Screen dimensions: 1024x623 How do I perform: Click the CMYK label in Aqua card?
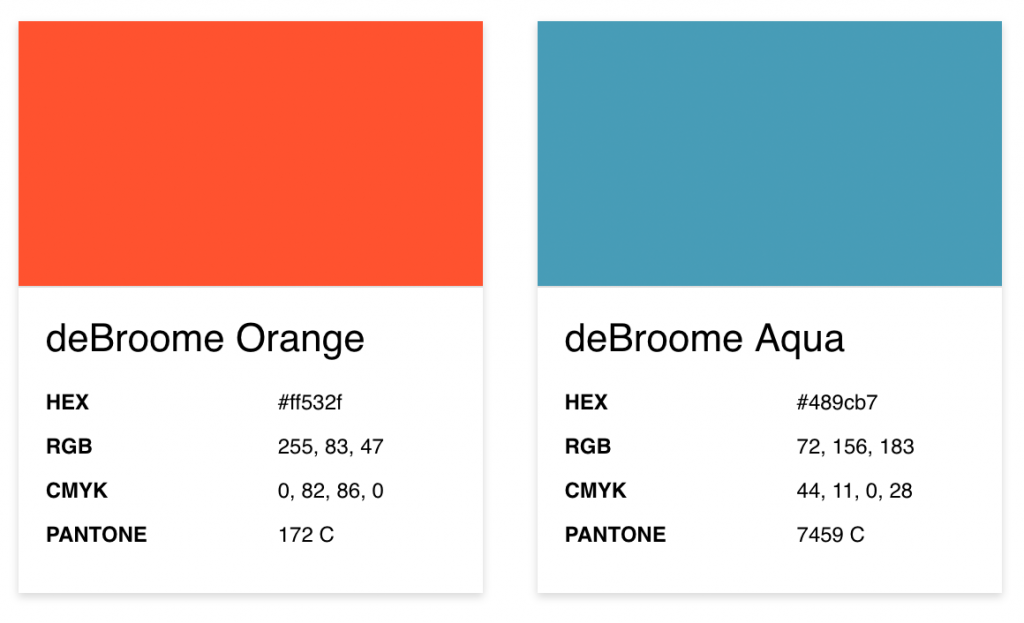point(596,491)
